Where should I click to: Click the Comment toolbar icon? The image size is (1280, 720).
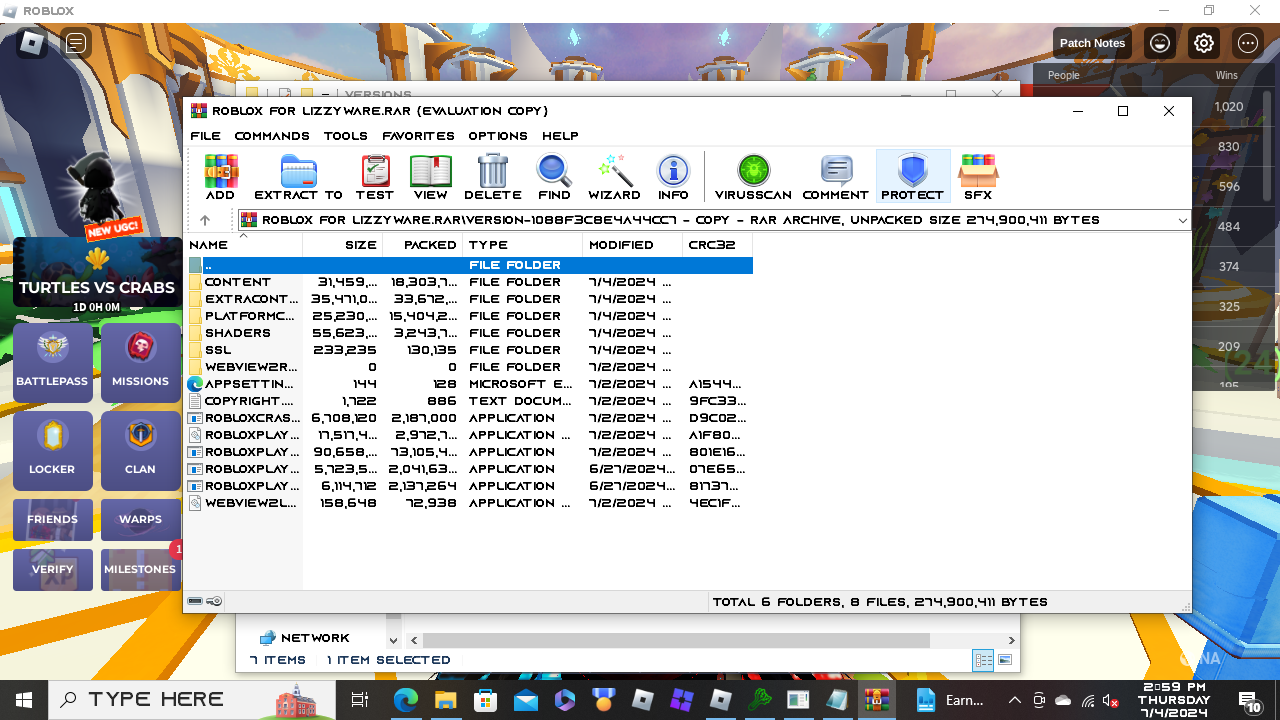[835, 177]
